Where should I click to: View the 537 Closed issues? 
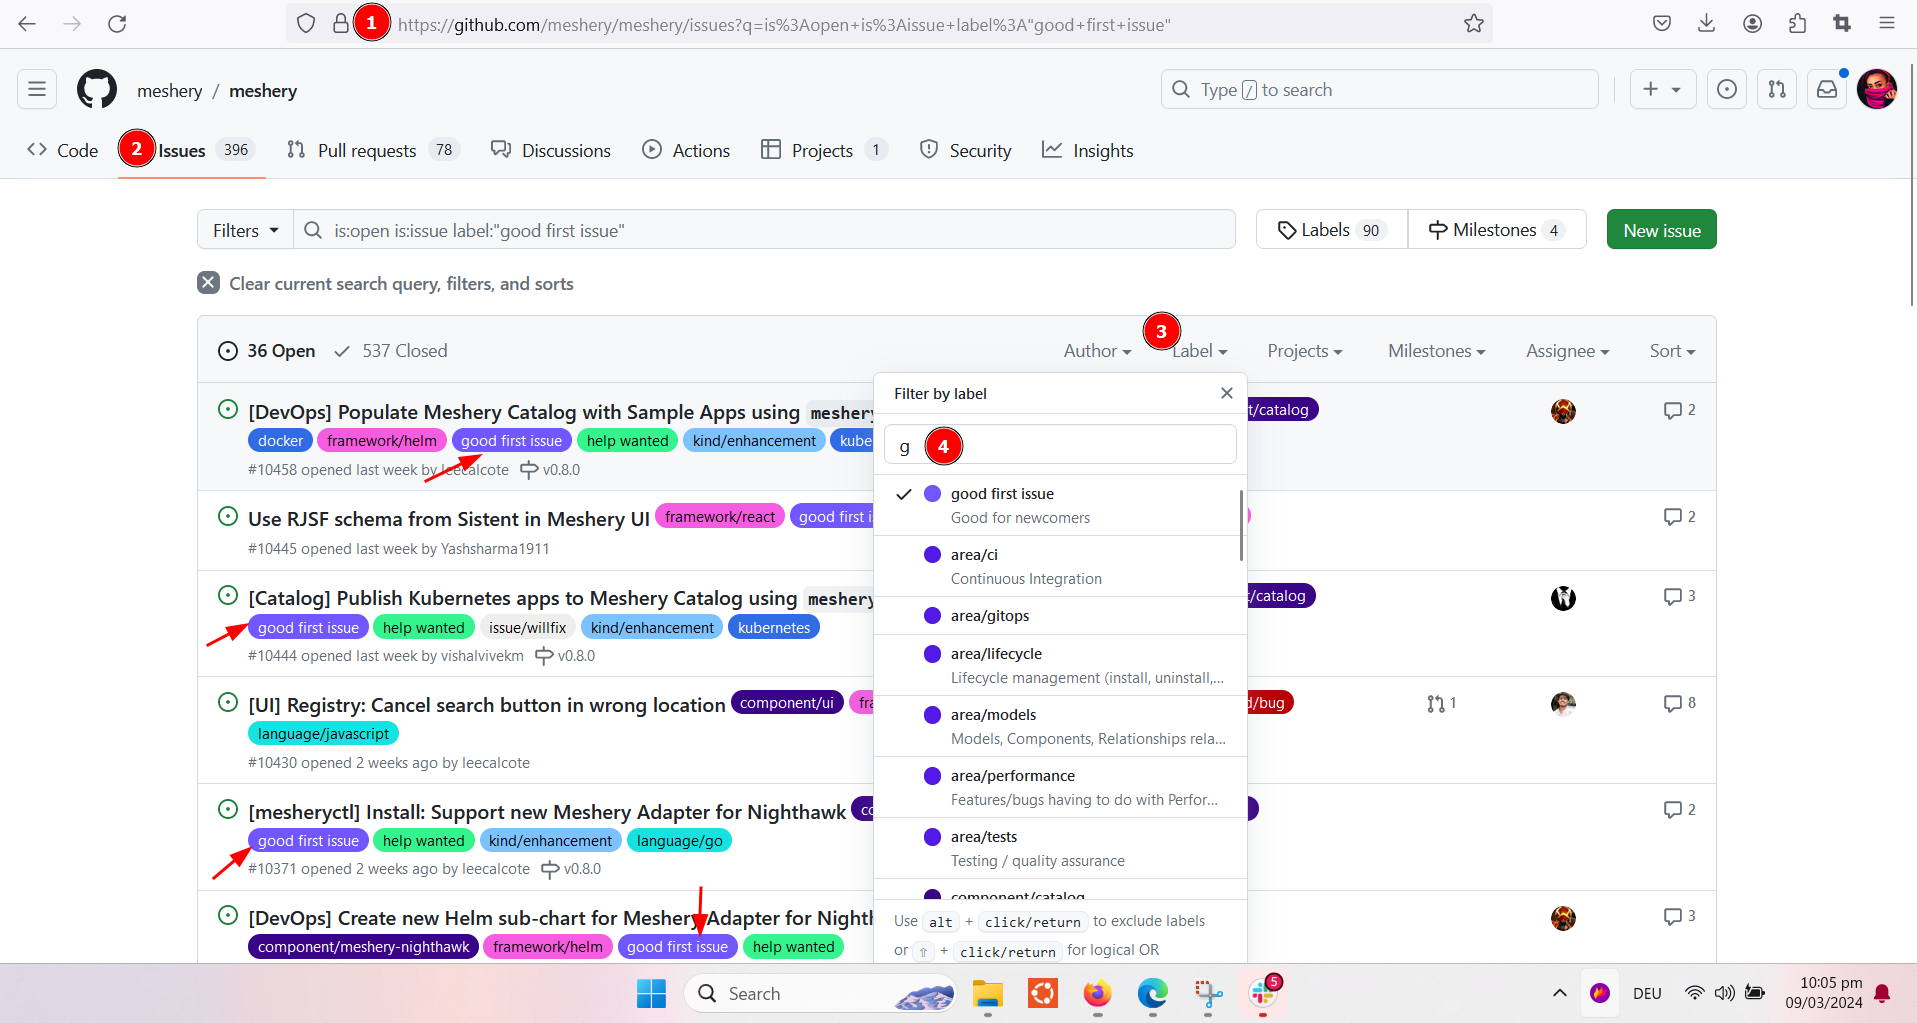tap(391, 351)
